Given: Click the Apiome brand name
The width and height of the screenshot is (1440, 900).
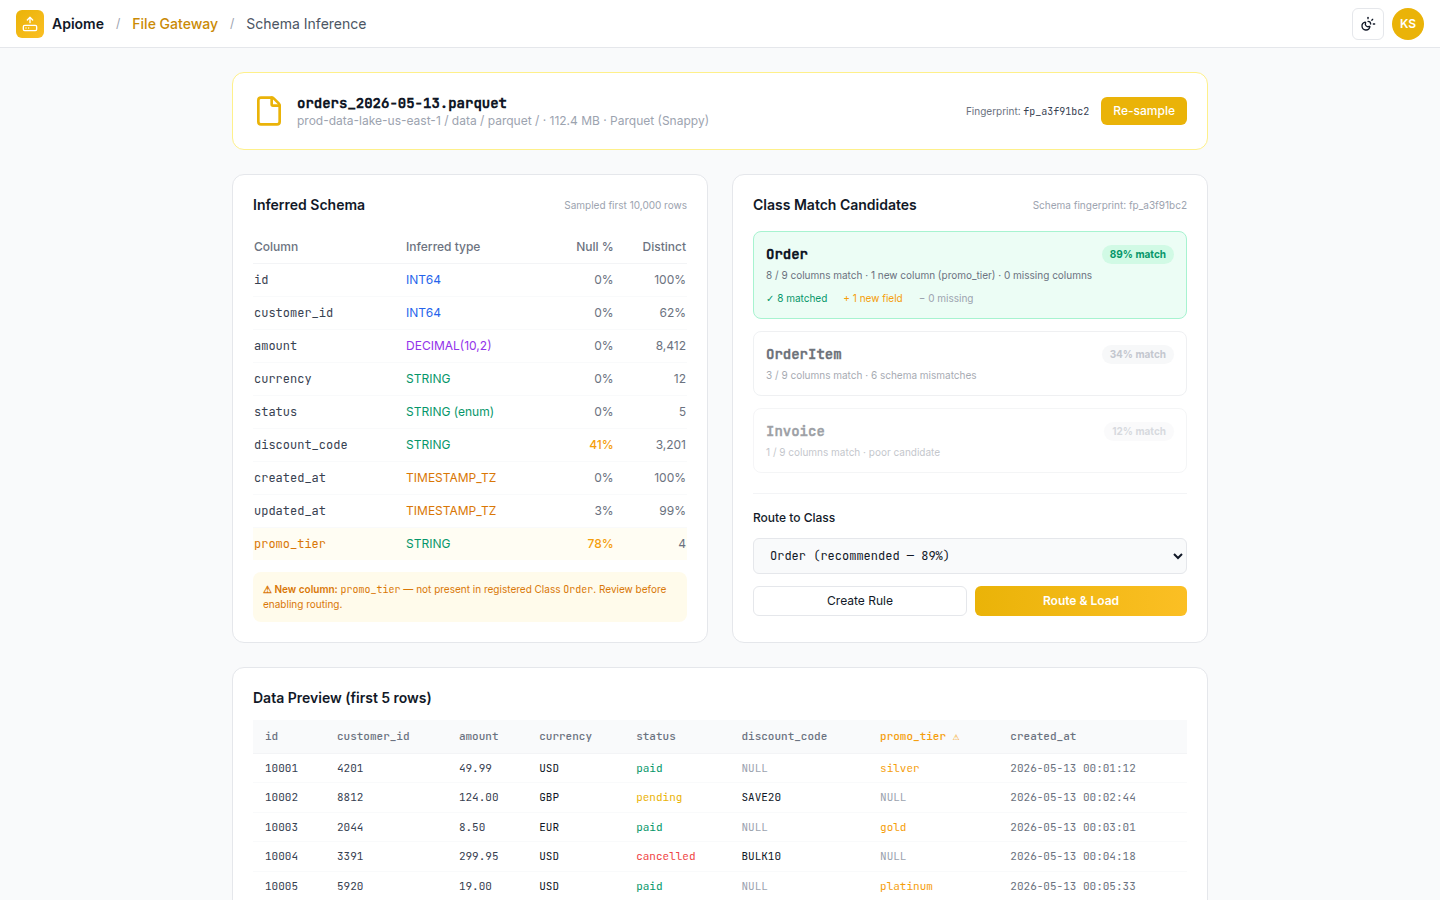Looking at the screenshot, I should point(78,24).
